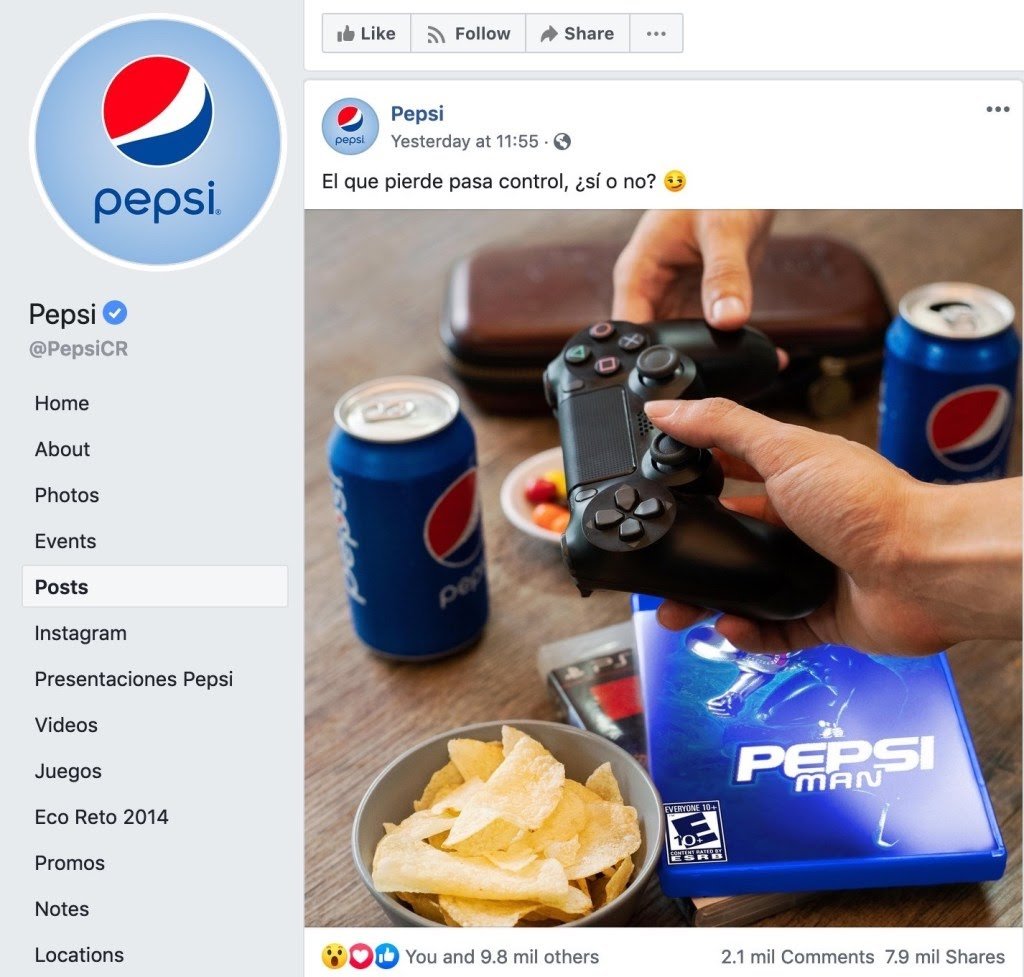The image size is (1024, 977).
Task: Open the large Pepsi profile picture
Action: point(157,142)
